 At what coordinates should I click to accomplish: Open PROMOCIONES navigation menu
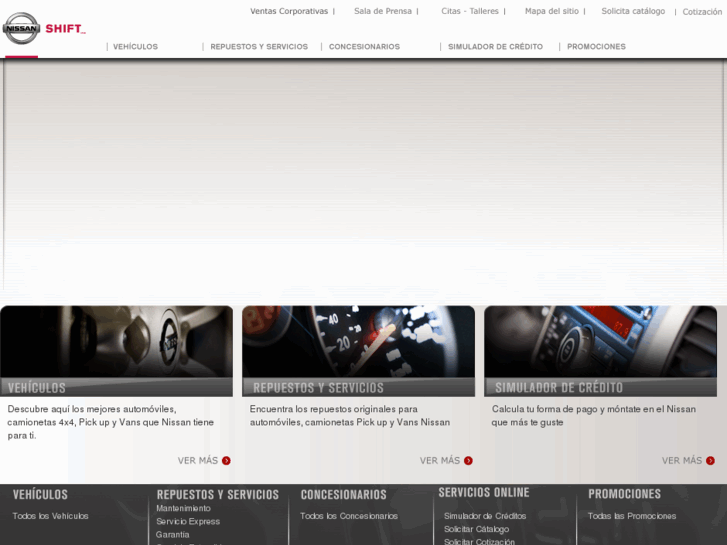596,47
